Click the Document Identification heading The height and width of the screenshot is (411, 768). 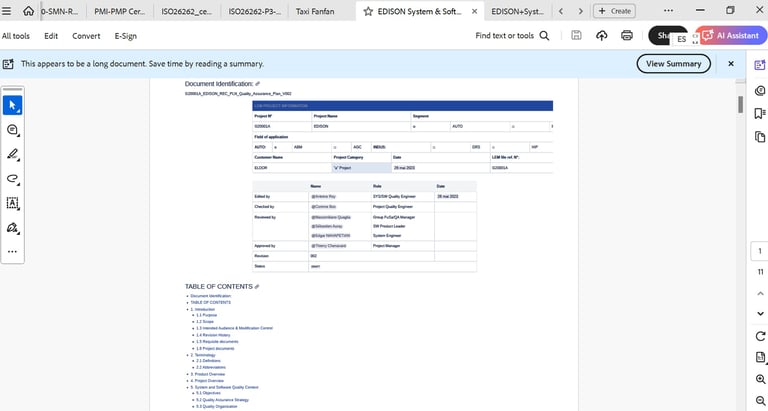[x=219, y=84]
